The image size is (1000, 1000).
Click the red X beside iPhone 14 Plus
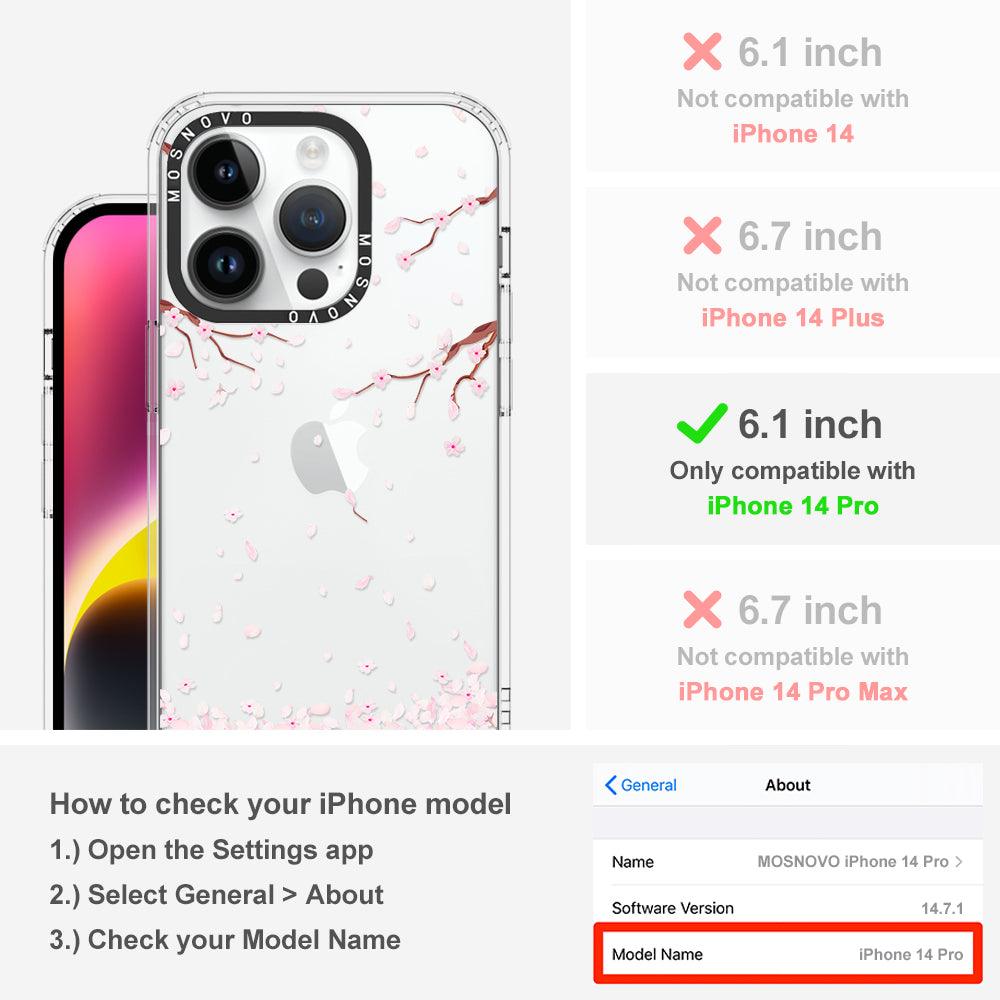point(702,235)
